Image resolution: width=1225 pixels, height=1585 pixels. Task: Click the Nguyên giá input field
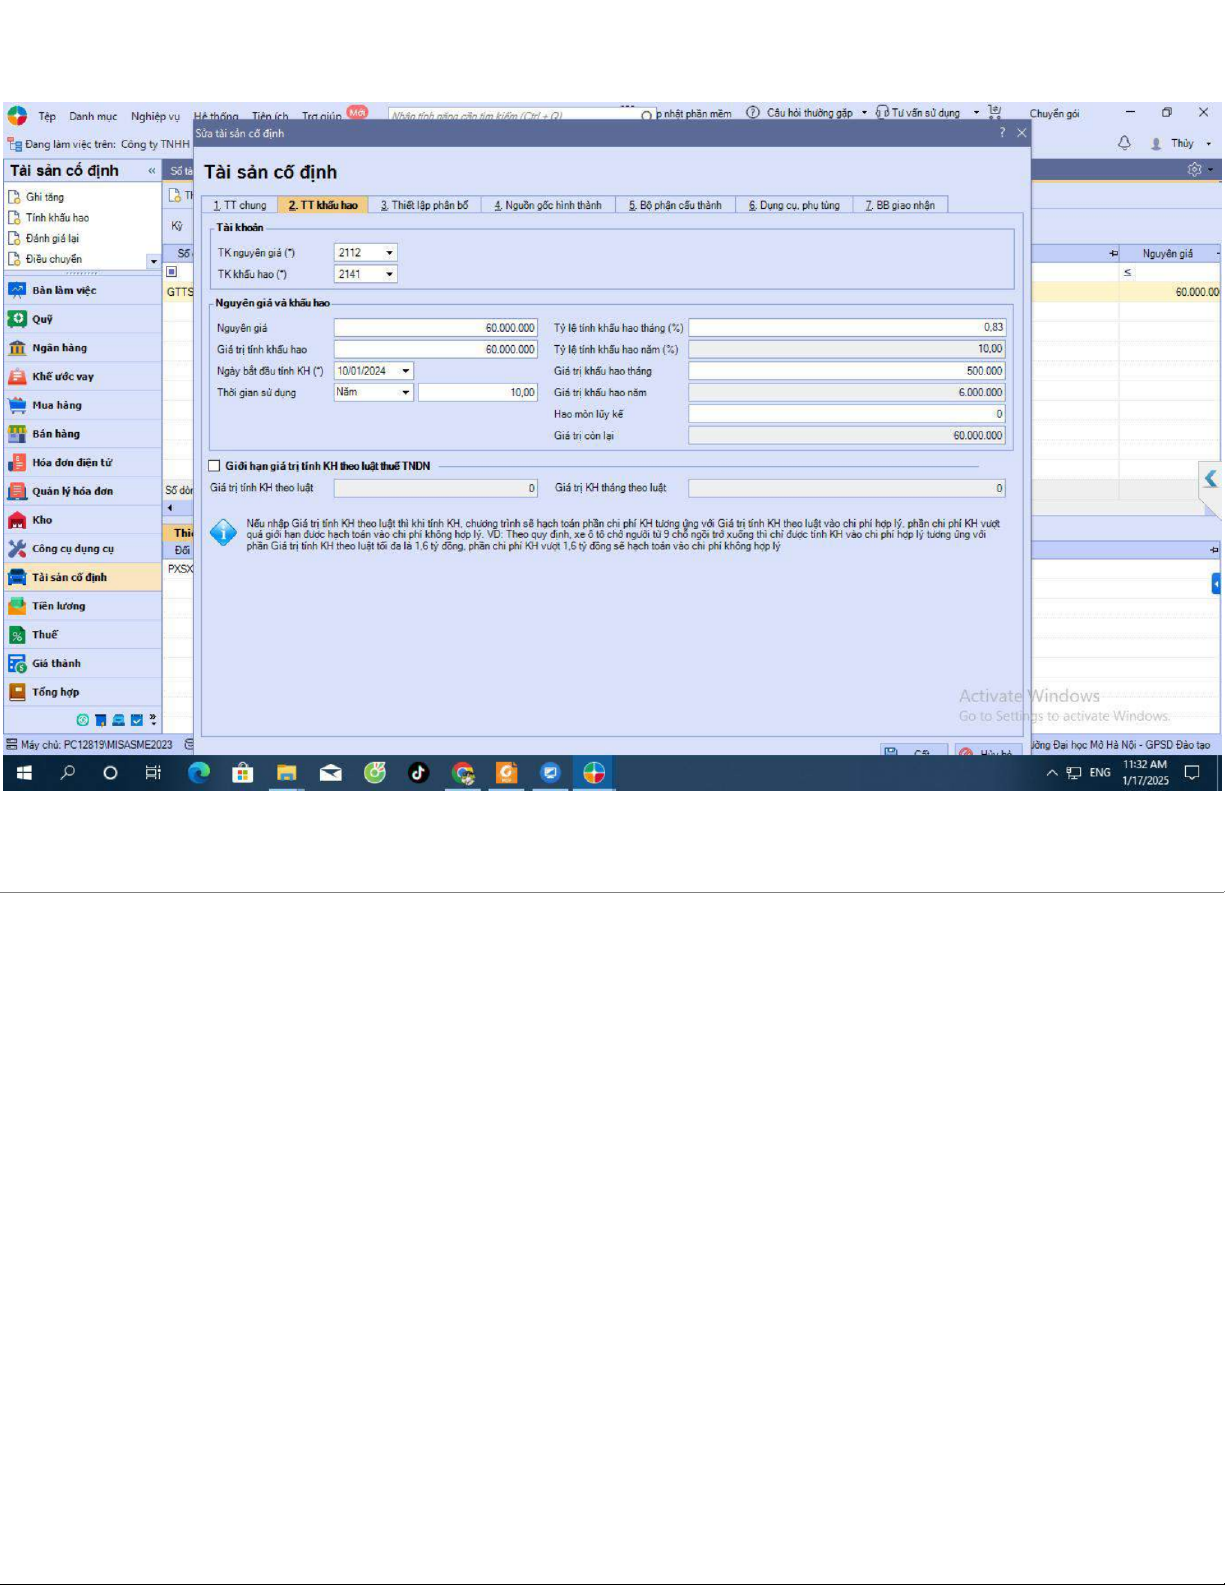(x=436, y=328)
